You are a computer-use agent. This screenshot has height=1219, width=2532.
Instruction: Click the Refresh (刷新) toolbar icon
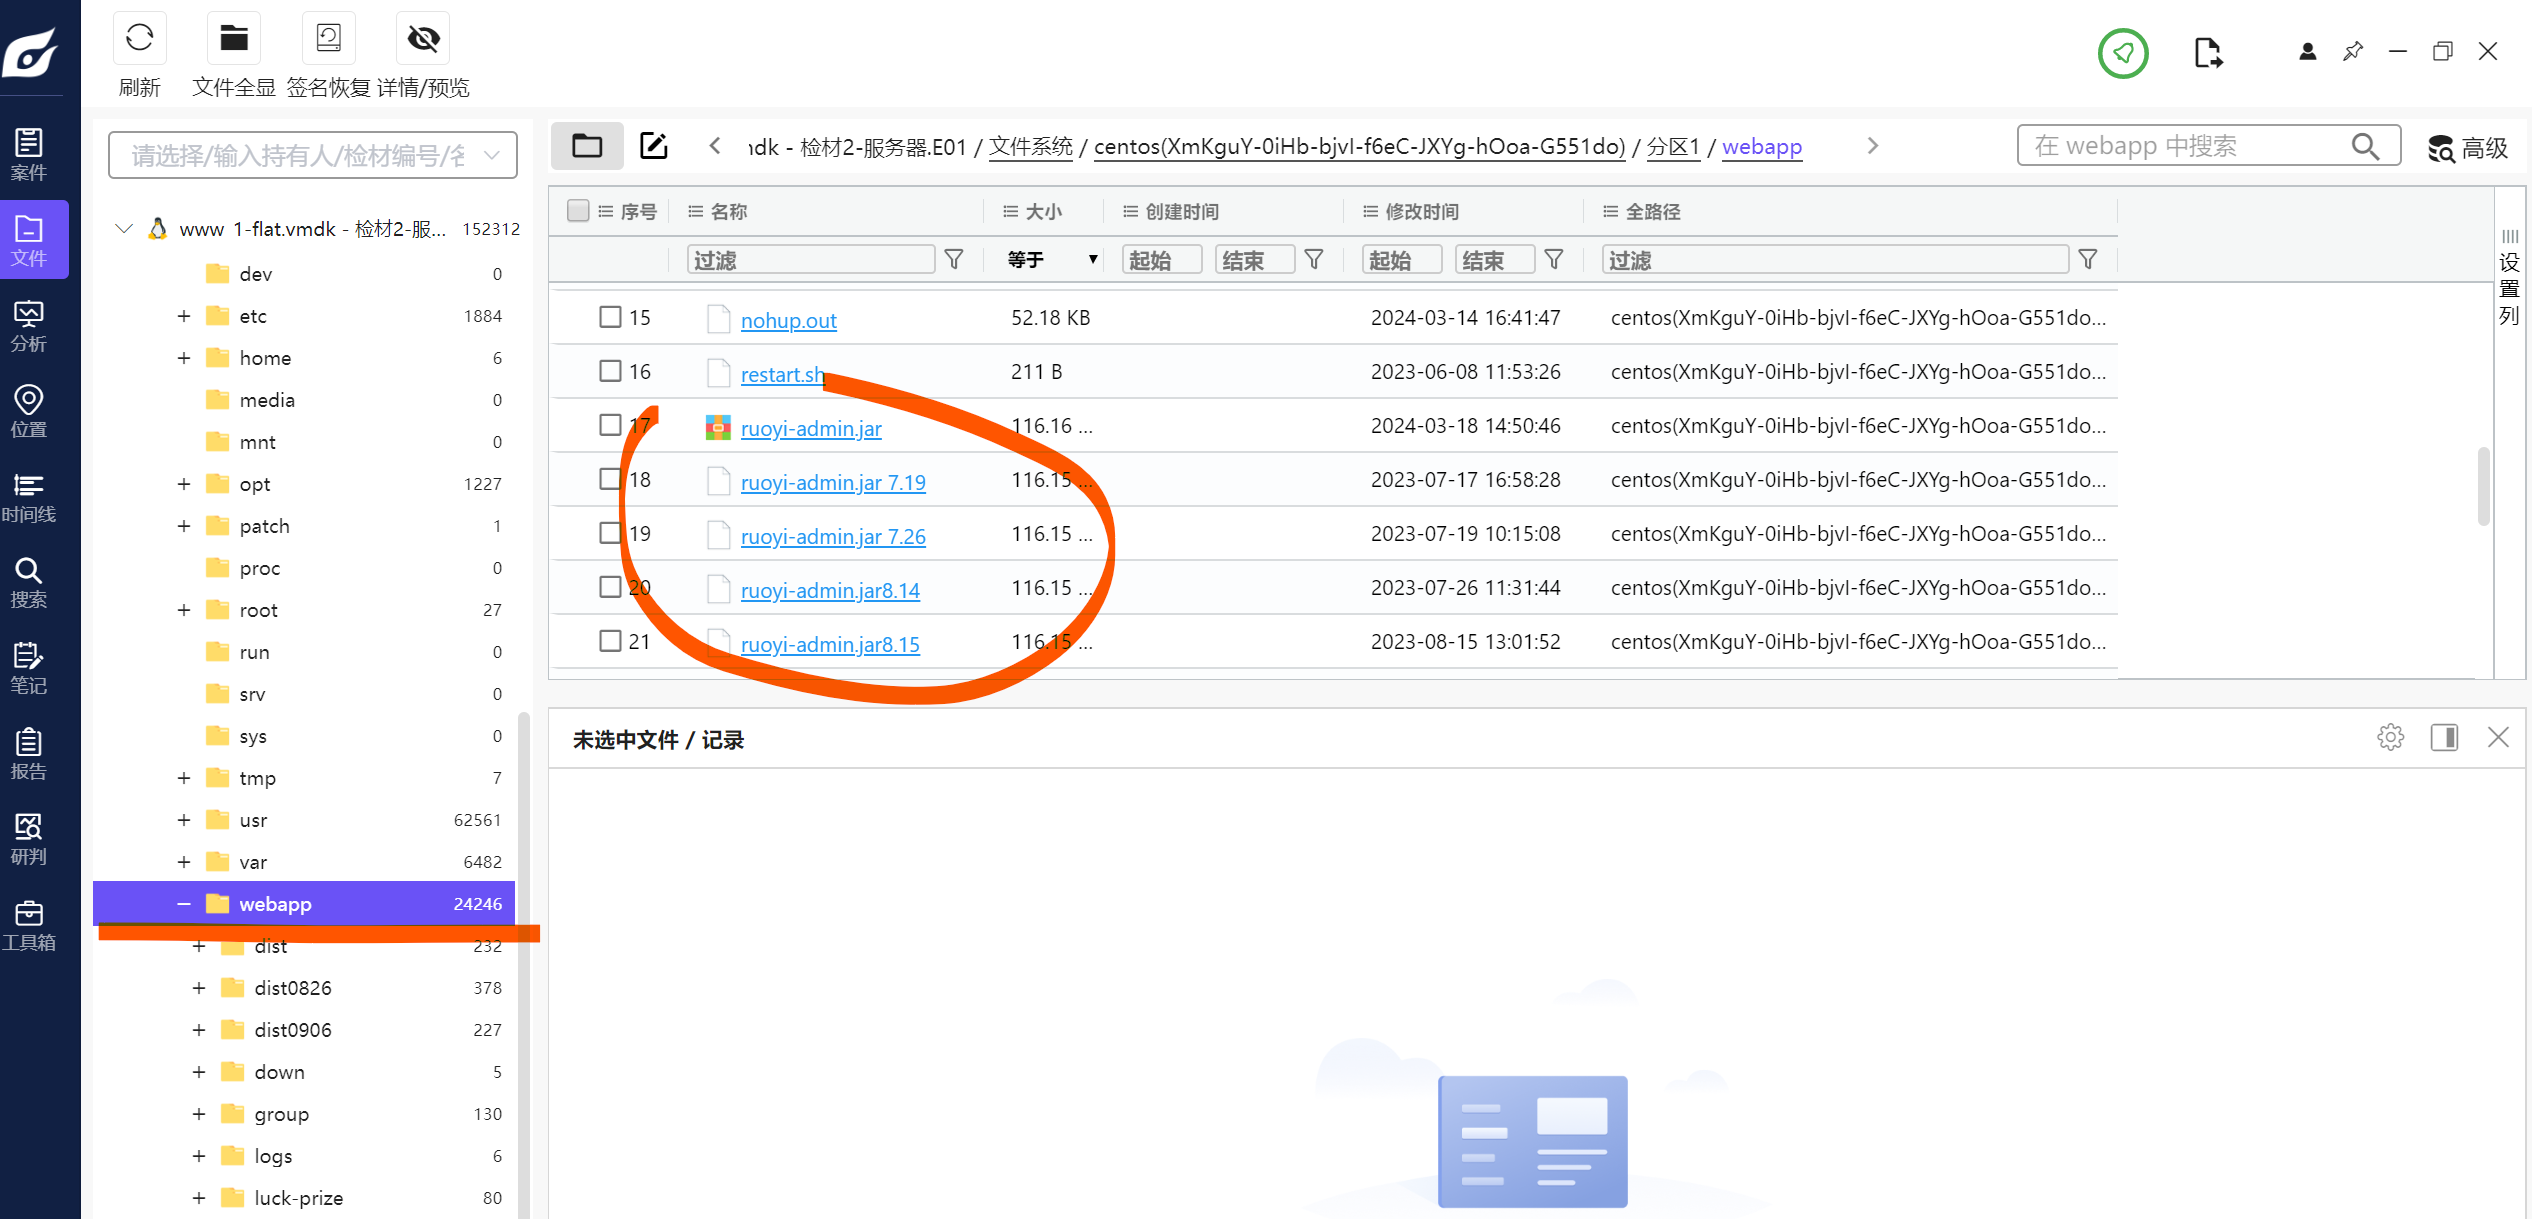point(139,39)
